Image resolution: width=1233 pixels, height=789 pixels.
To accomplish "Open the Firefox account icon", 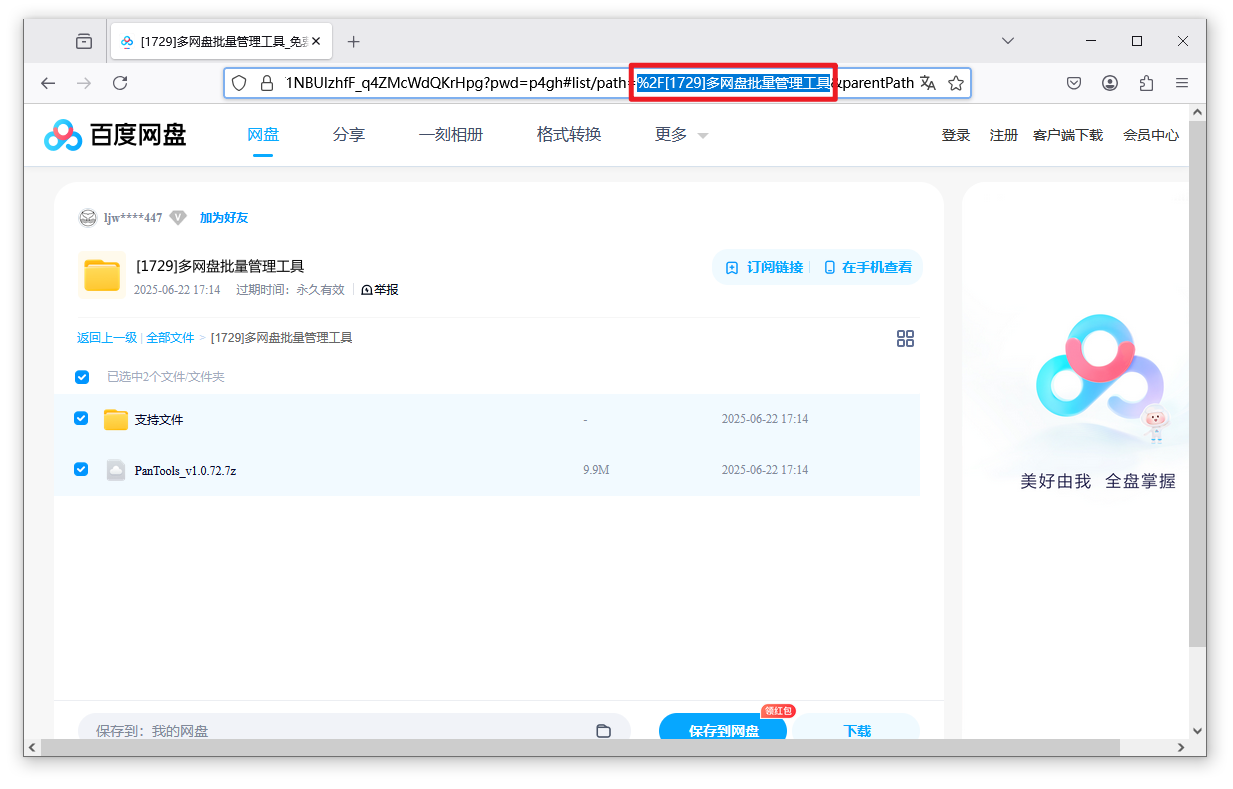I will (x=1110, y=83).
